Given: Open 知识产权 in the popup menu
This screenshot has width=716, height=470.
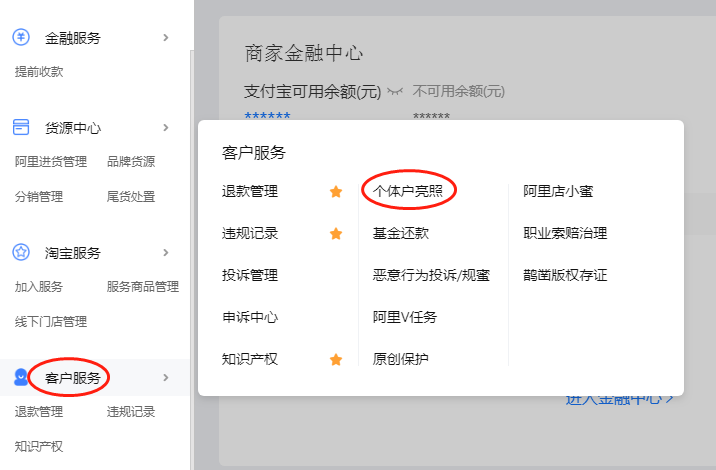Looking at the screenshot, I should [250, 359].
